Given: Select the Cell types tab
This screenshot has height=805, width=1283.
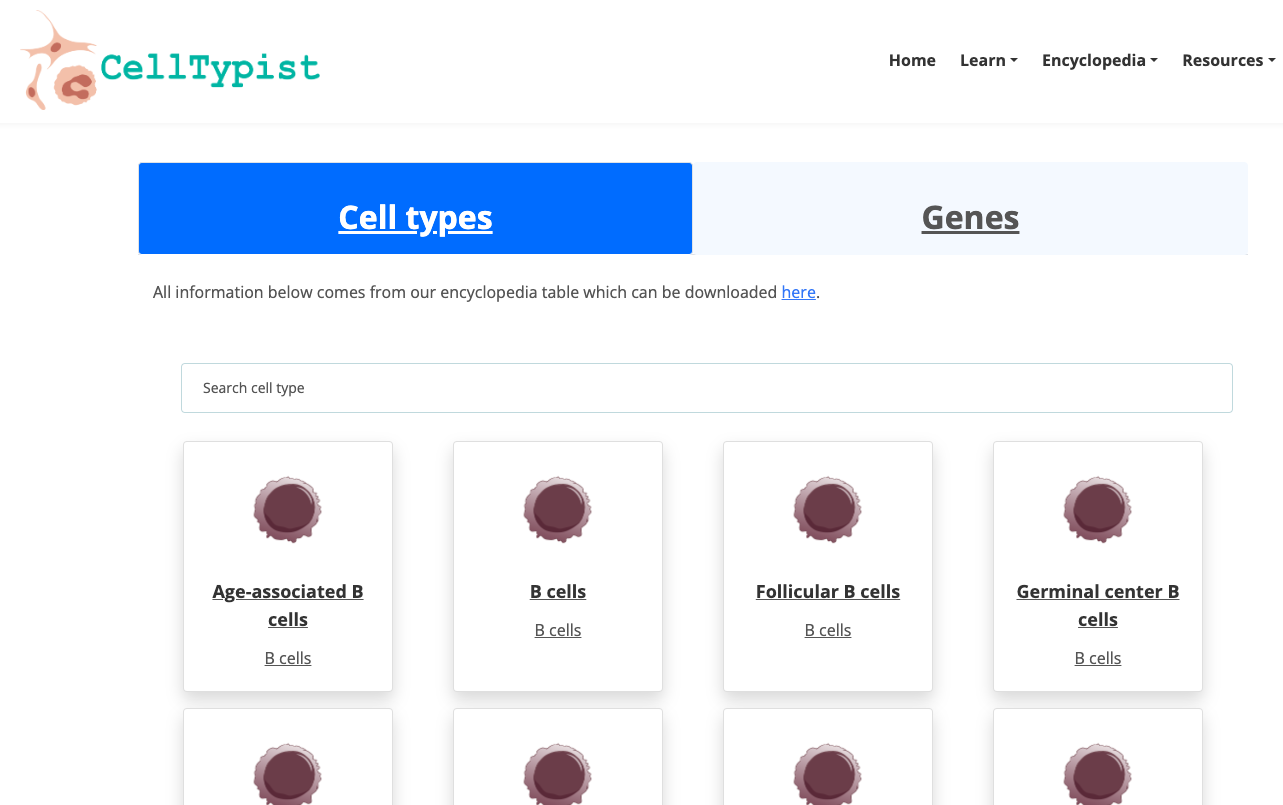Looking at the screenshot, I should [x=415, y=217].
